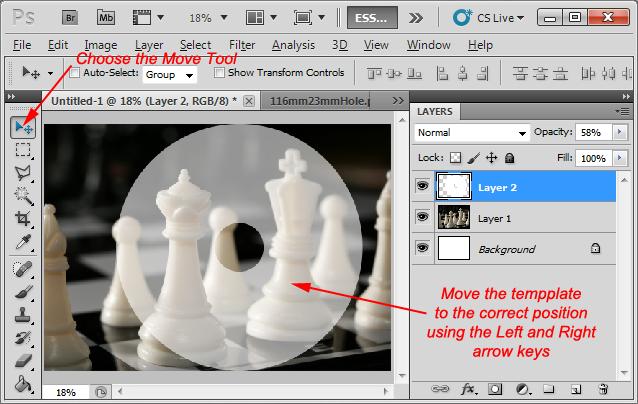Enable the Auto-Select checkbox
The image size is (638, 404).
[x=74, y=73]
